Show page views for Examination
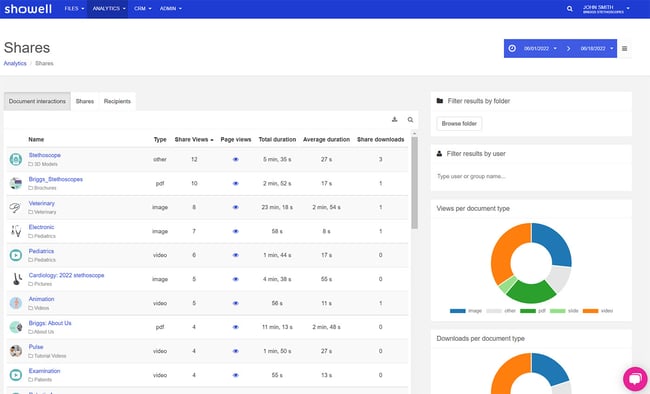The height and width of the screenshot is (394, 650). click(235, 375)
